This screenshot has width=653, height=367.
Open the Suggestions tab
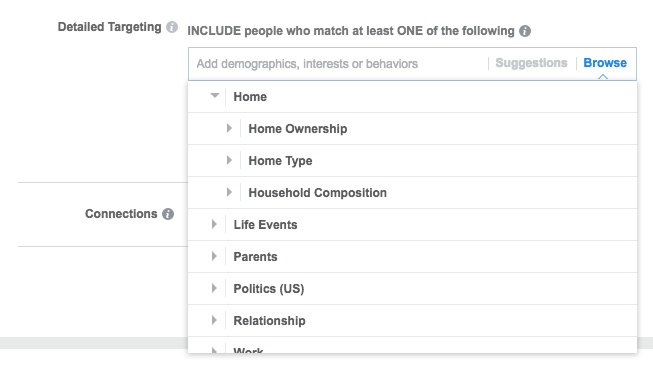[531, 63]
